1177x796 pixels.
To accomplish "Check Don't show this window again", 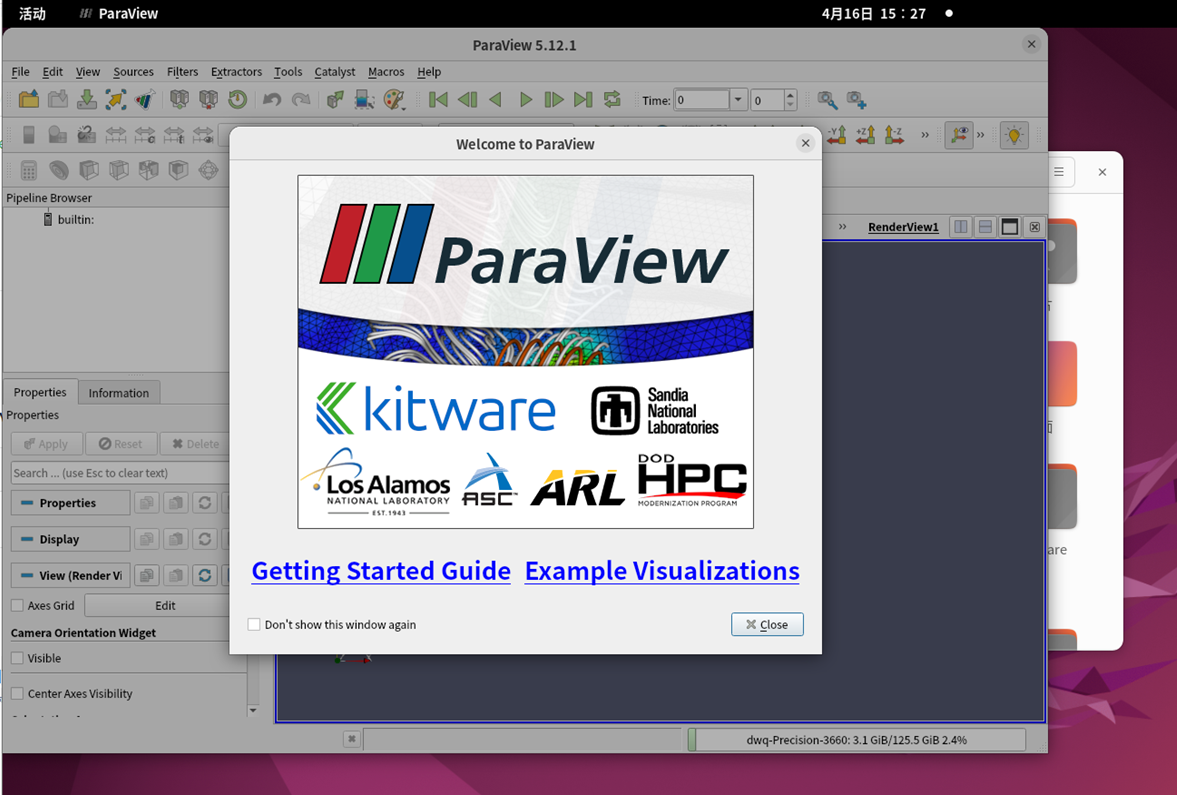I will pyautogui.click(x=254, y=624).
